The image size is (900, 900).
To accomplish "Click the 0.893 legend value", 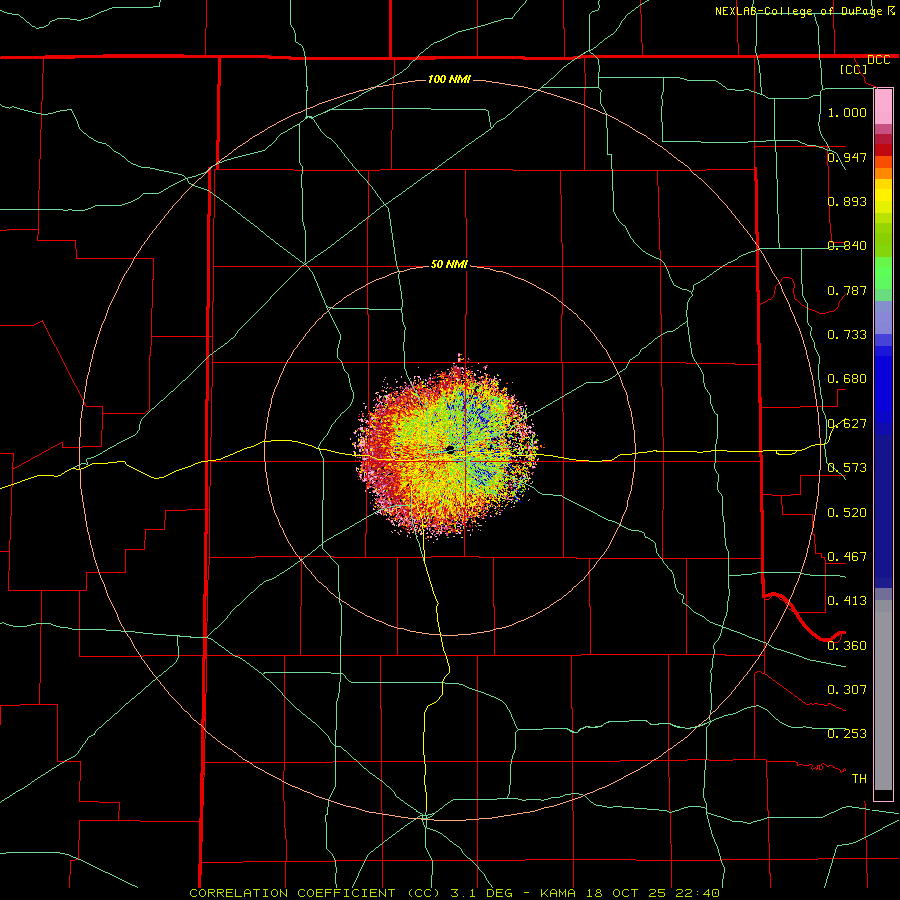I will pyautogui.click(x=847, y=201).
